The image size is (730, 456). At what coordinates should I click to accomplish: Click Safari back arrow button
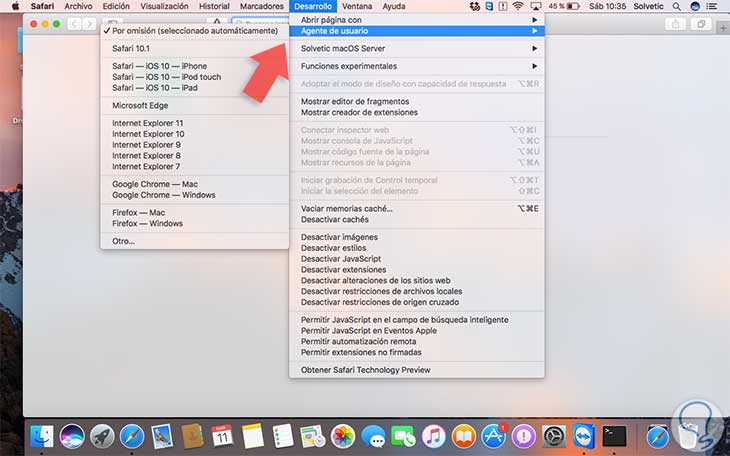click(x=74, y=24)
